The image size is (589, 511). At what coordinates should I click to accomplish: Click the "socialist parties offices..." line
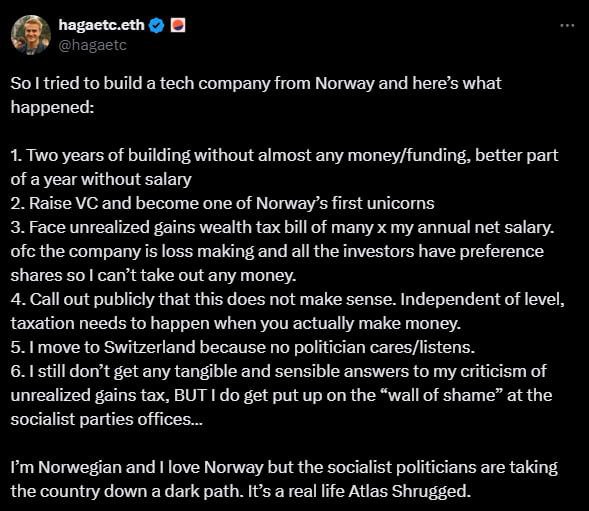click(x=107, y=420)
